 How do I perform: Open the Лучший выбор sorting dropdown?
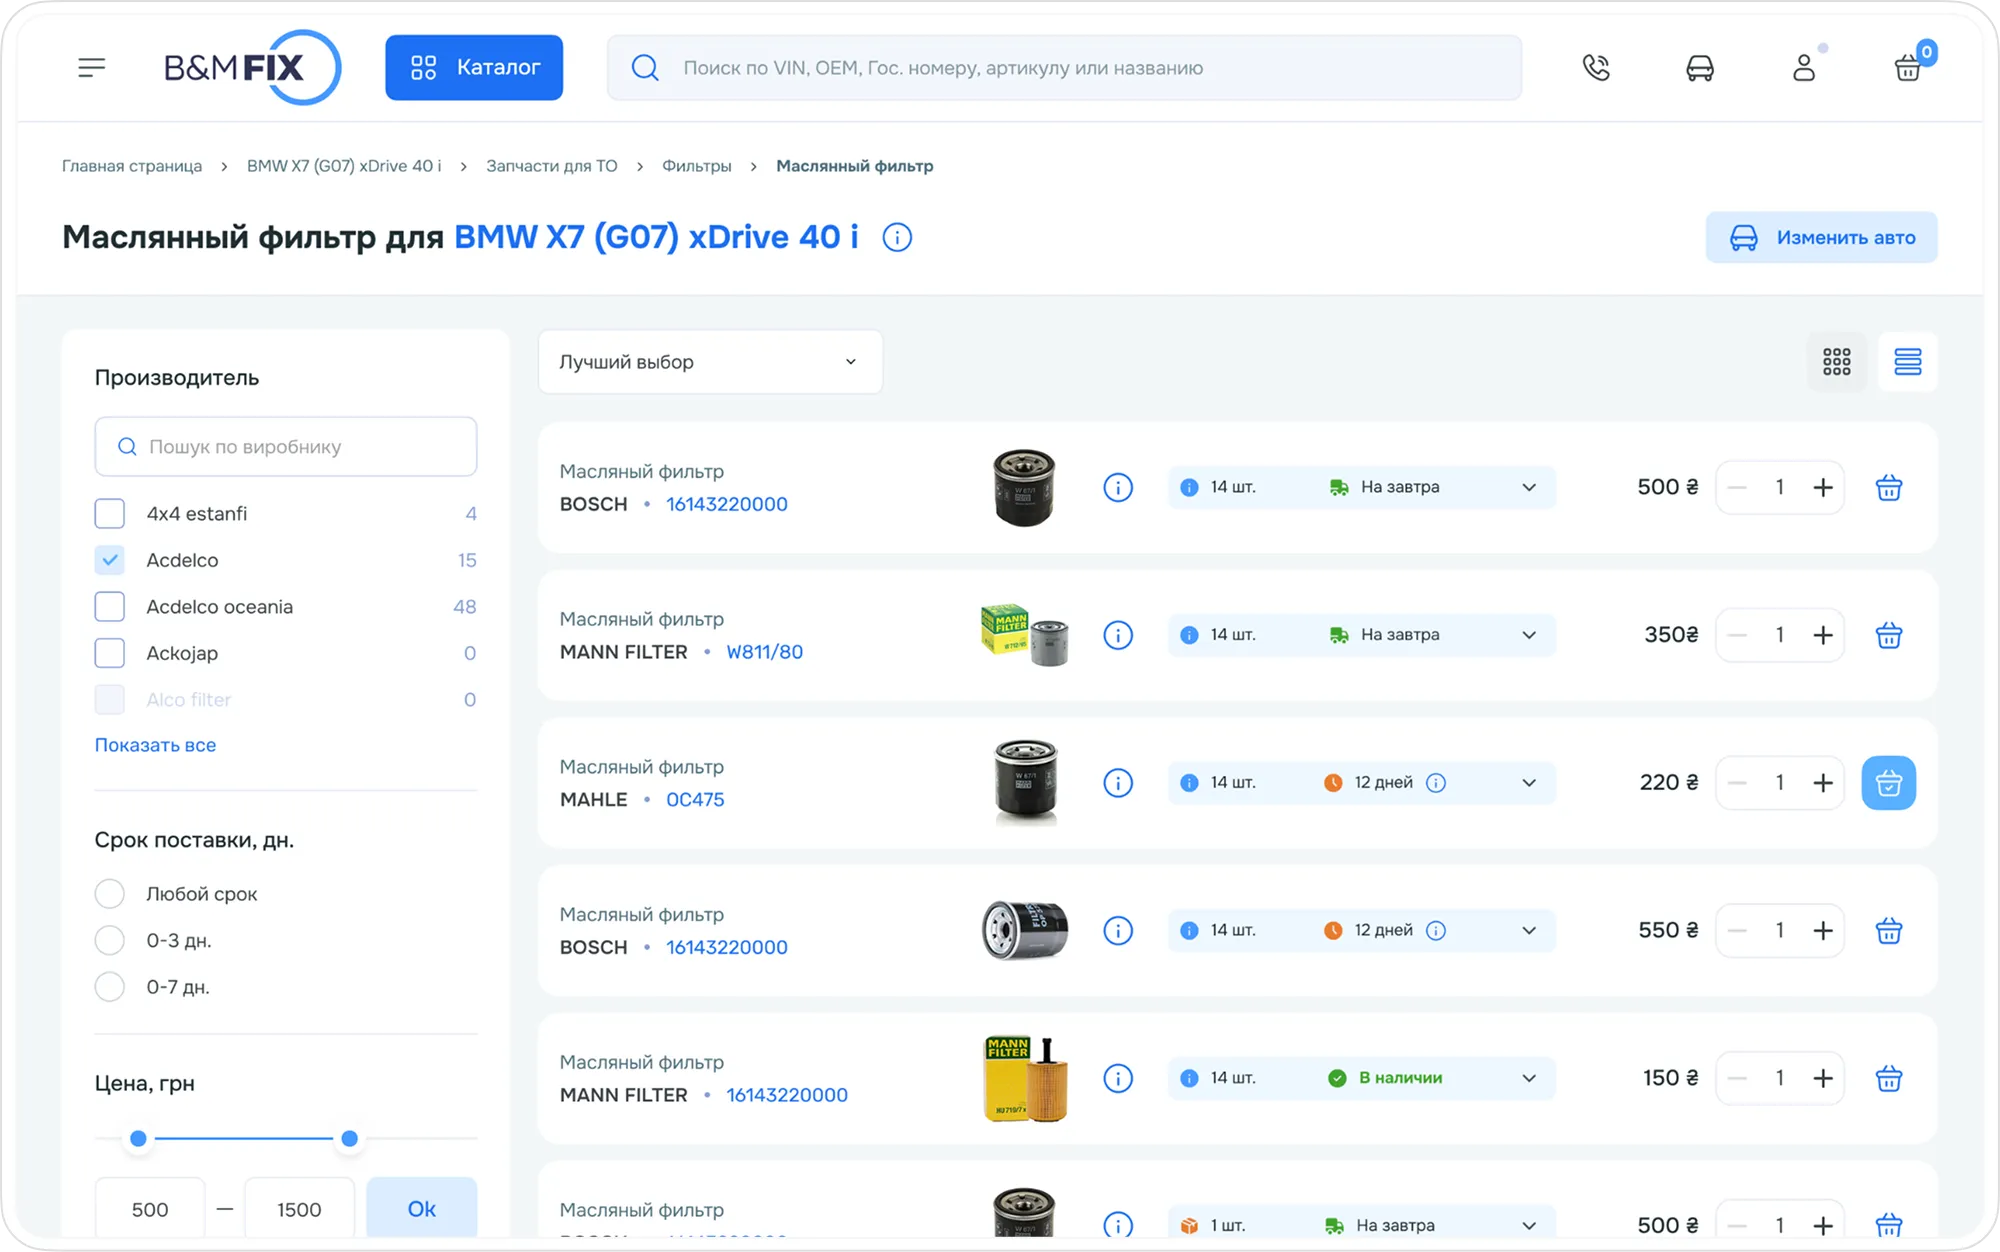point(710,362)
